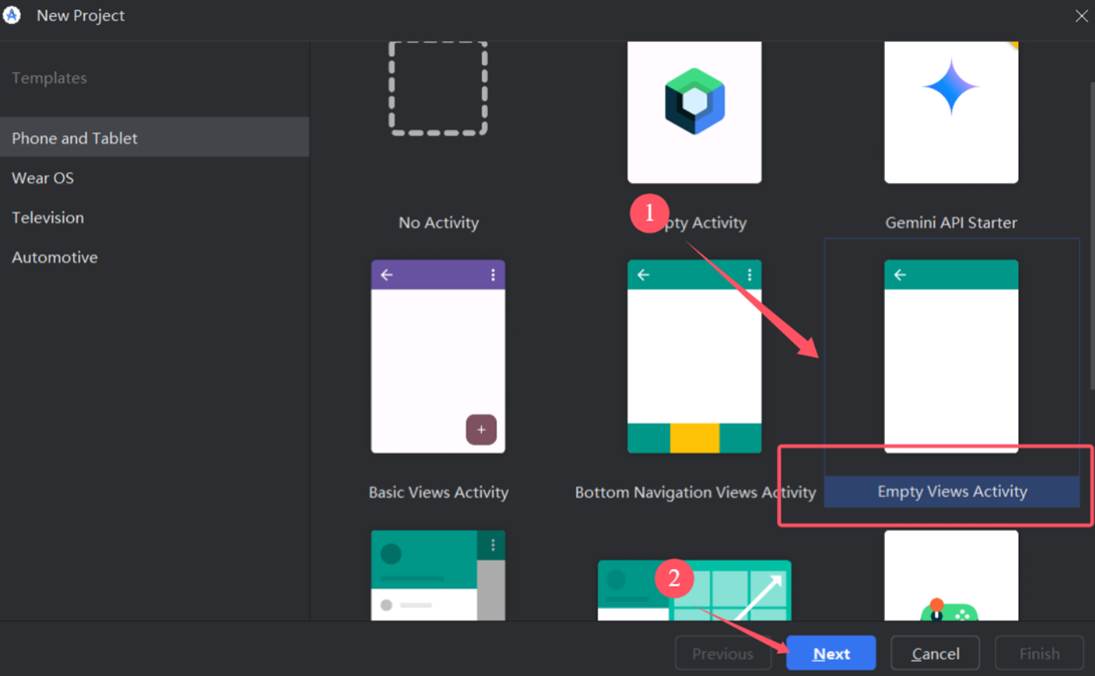Click the Gemini API Starter label
This screenshot has height=676, width=1095.
point(951,223)
